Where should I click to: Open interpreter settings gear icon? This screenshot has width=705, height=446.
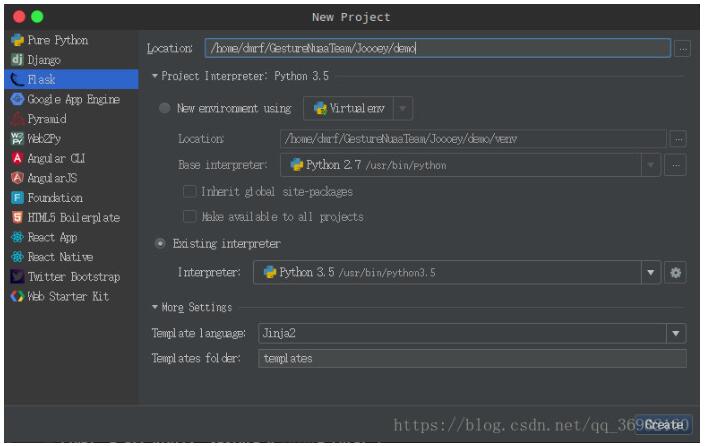[x=676, y=272]
